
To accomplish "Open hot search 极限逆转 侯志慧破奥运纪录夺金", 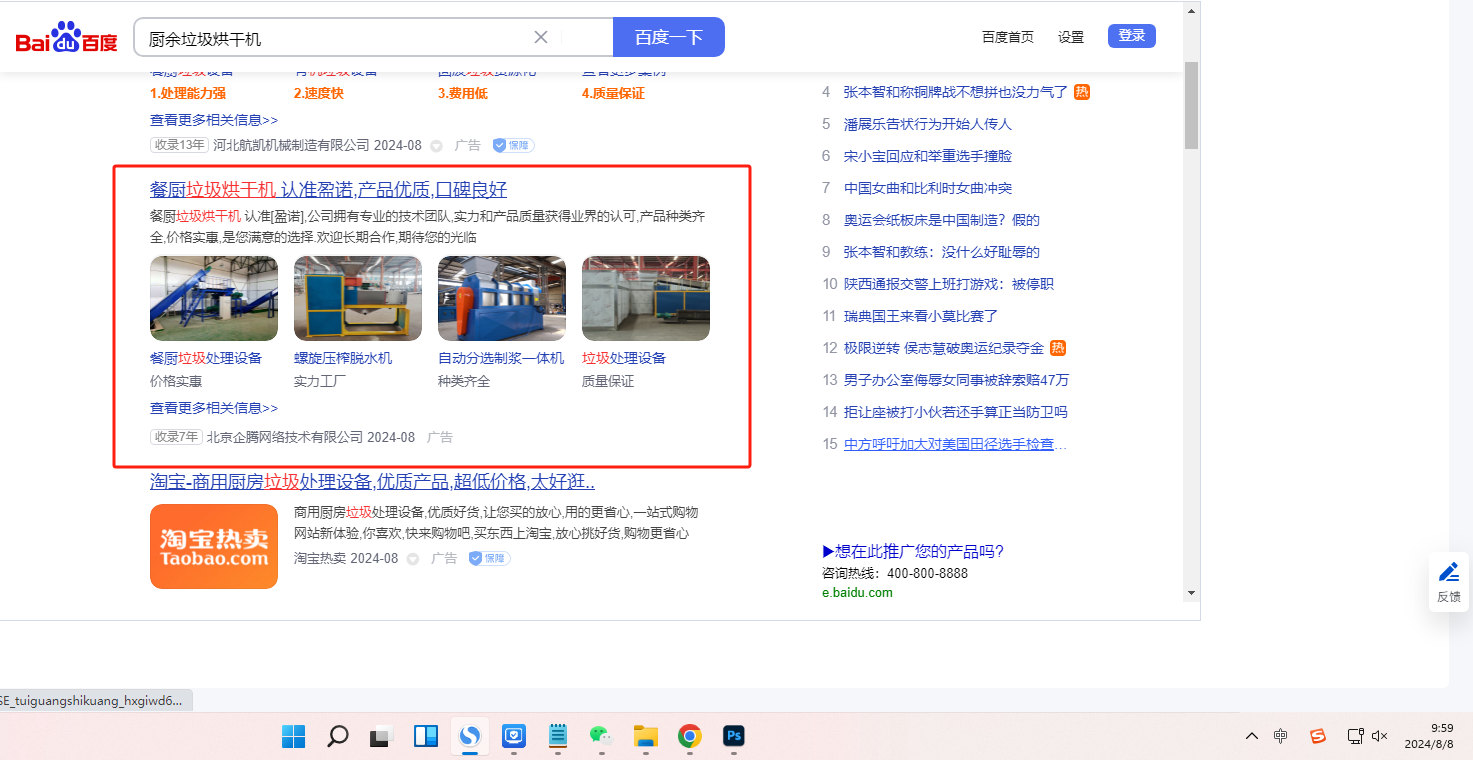I will click(944, 348).
